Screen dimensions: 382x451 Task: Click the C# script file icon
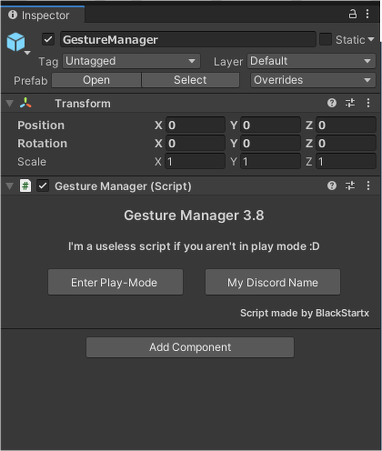(26, 186)
